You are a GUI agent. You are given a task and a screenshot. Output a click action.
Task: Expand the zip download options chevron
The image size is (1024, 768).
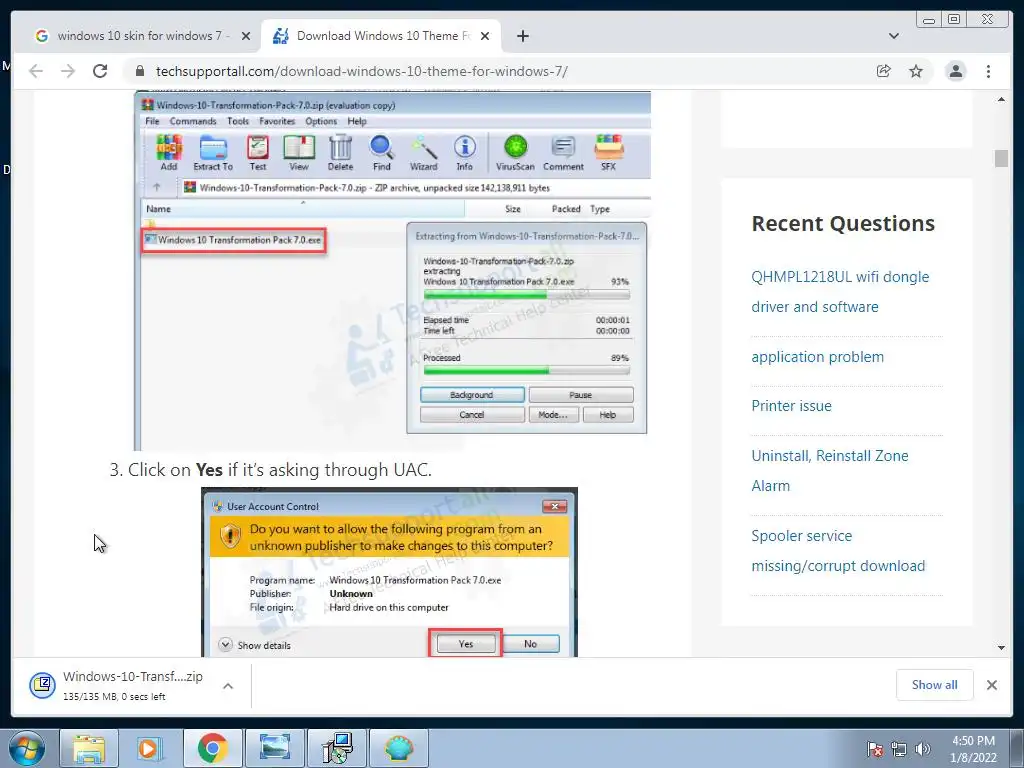click(228, 686)
